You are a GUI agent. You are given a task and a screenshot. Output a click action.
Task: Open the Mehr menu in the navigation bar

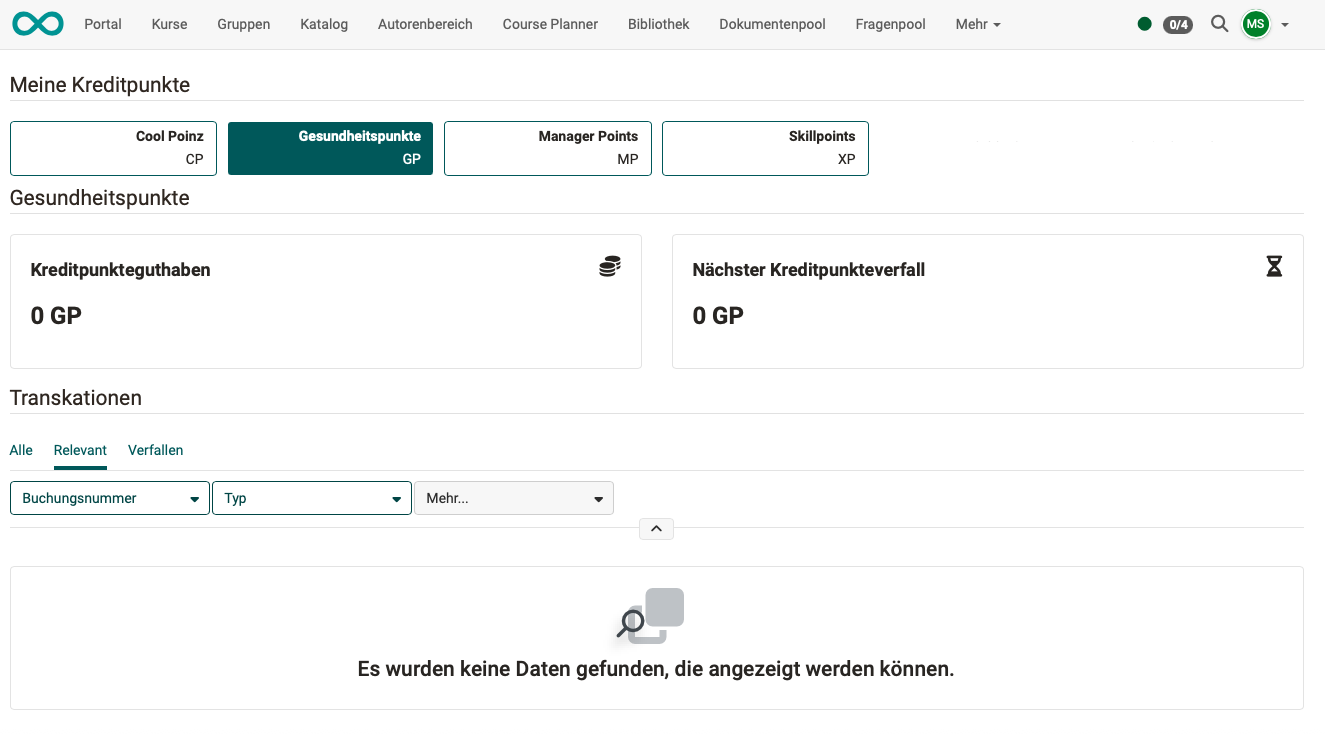click(x=977, y=23)
